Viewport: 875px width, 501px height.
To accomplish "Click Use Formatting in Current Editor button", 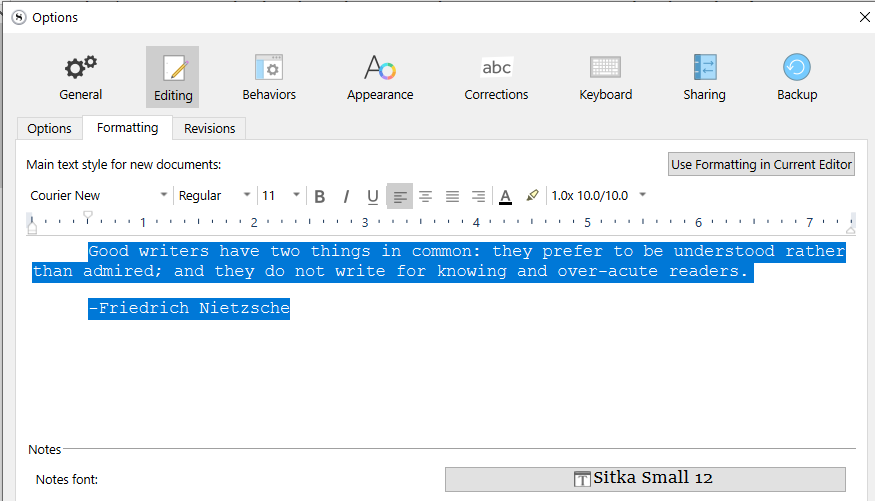I will (x=761, y=164).
